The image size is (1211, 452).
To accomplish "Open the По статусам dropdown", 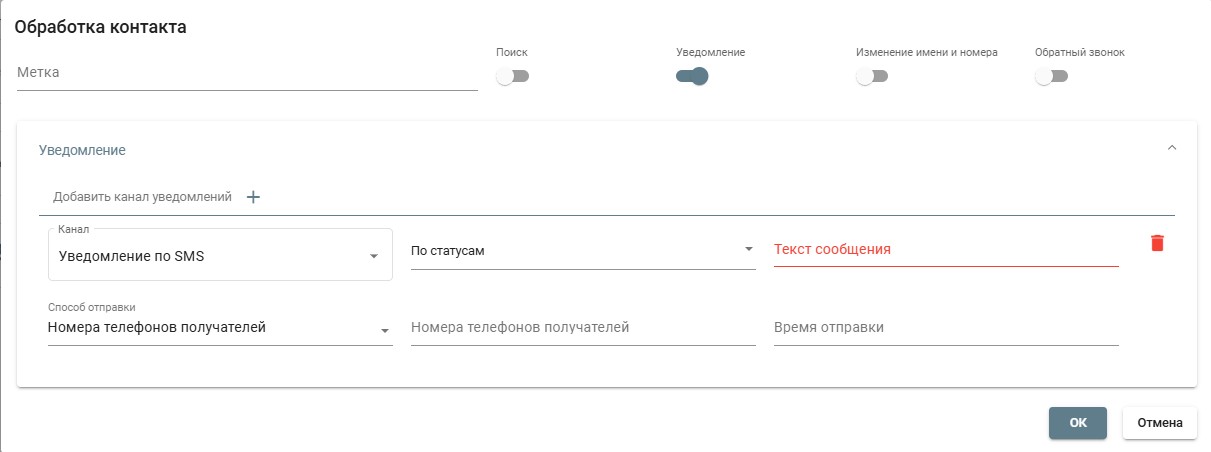I will (x=583, y=250).
